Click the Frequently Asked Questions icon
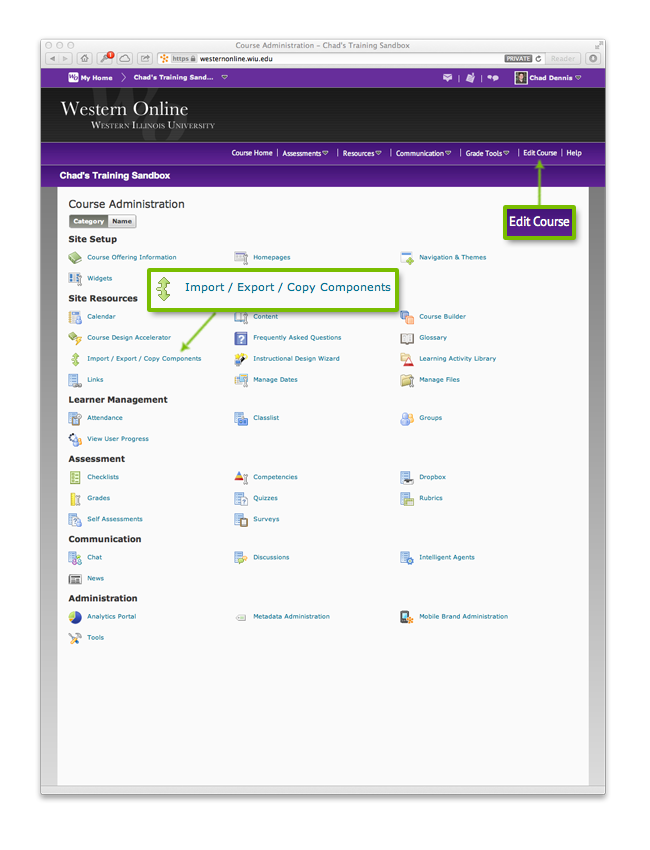The width and height of the screenshot is (650, 850). click(x=241, y=338)
